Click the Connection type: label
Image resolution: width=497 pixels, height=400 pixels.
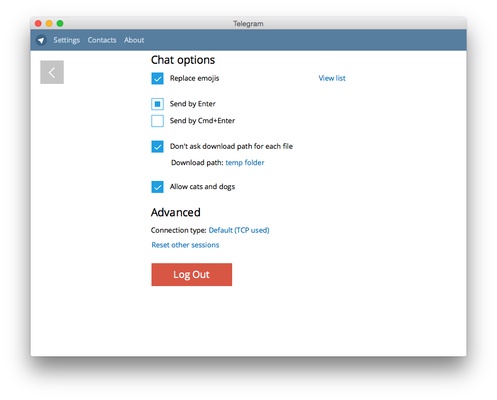pyautogui.click(x=178, y=230)
